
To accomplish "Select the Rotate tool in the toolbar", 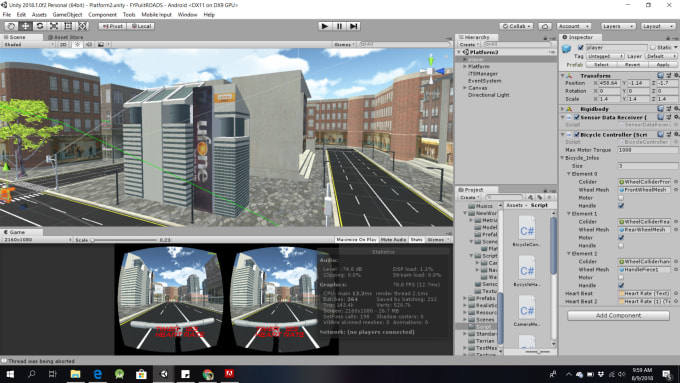I will [x=39, y=26].
